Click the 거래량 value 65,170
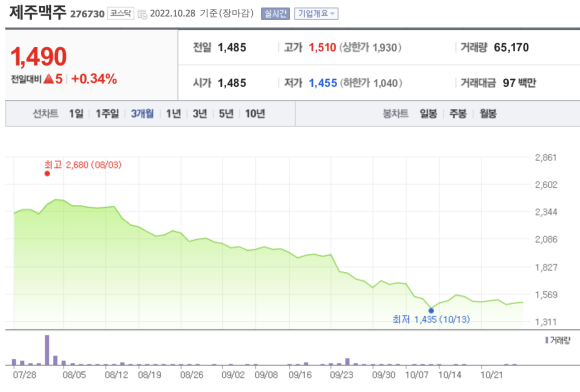The width and height of the screenshot is (580, 392). point(511,48)
